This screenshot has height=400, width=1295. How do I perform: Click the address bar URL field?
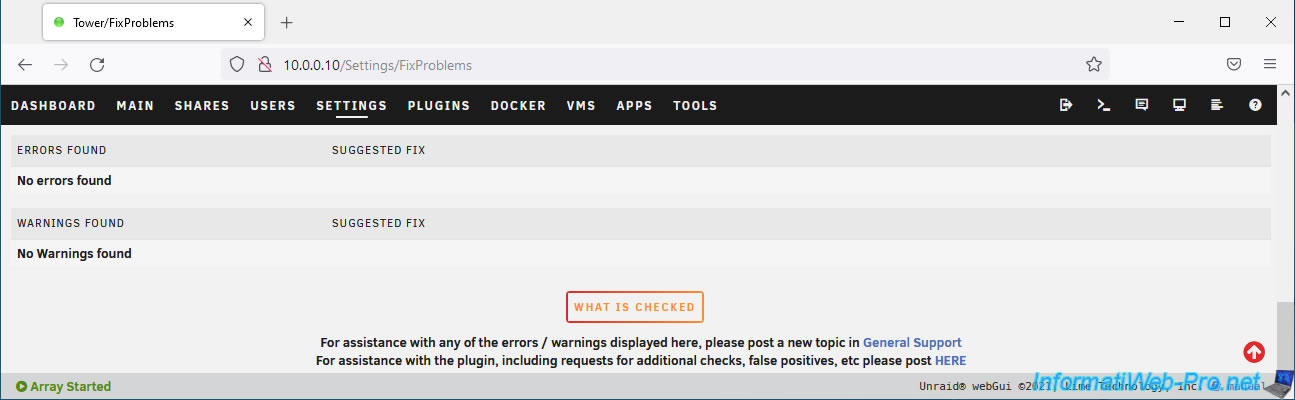660,64
